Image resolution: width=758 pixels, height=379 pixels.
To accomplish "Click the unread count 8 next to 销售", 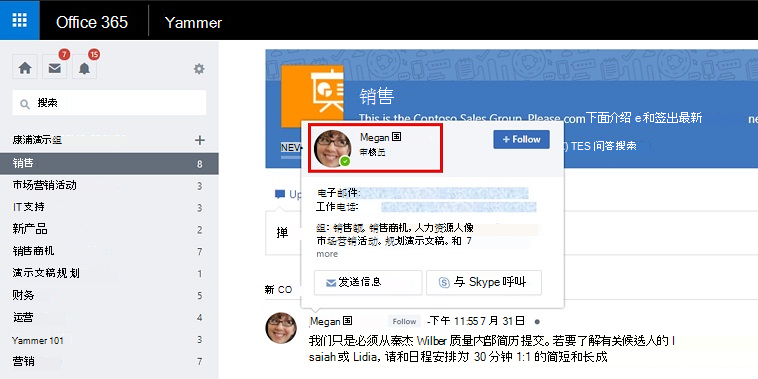I will pos(199,164).
